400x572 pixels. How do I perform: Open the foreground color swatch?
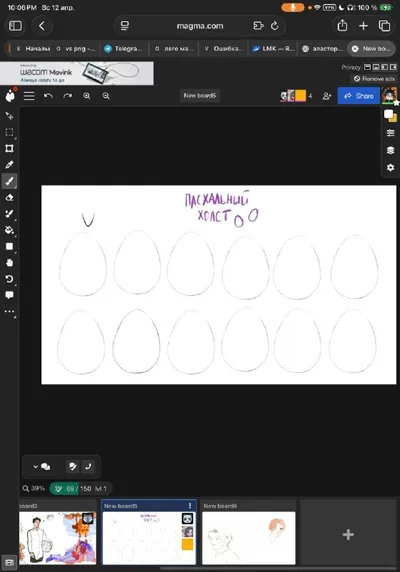(389, 113)
